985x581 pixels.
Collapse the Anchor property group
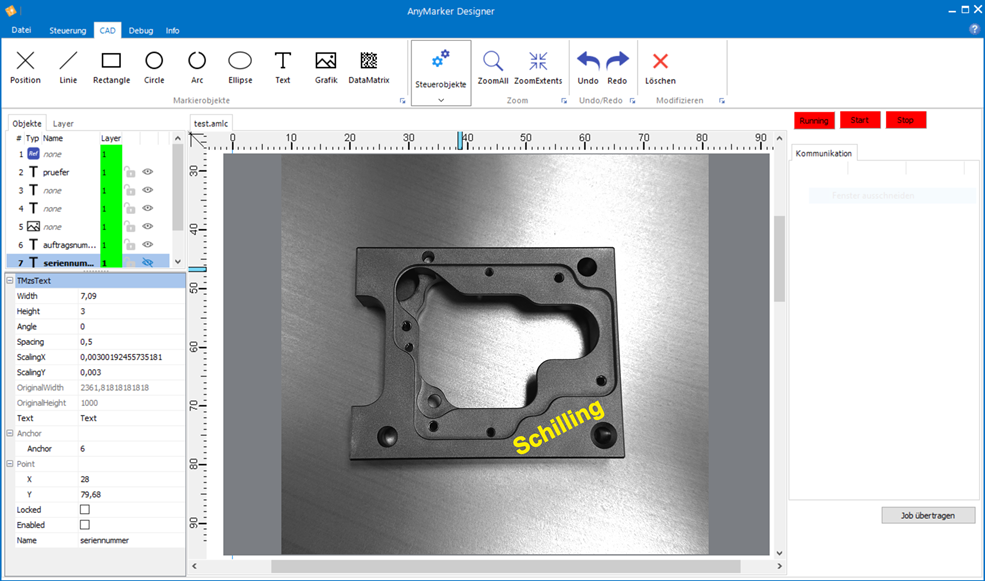(x=10, y=434)
